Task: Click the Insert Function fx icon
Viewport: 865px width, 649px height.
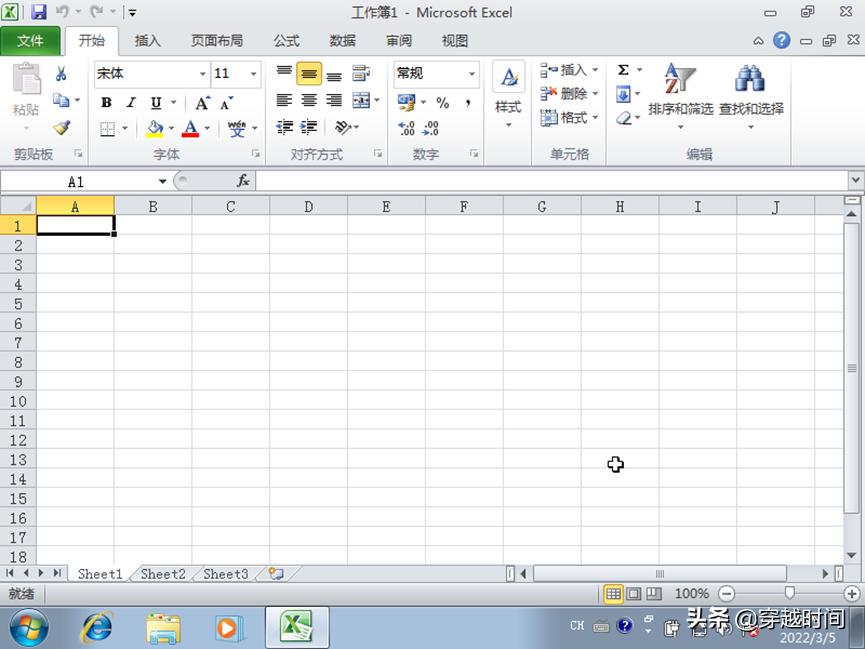Action: coord(243,181)
